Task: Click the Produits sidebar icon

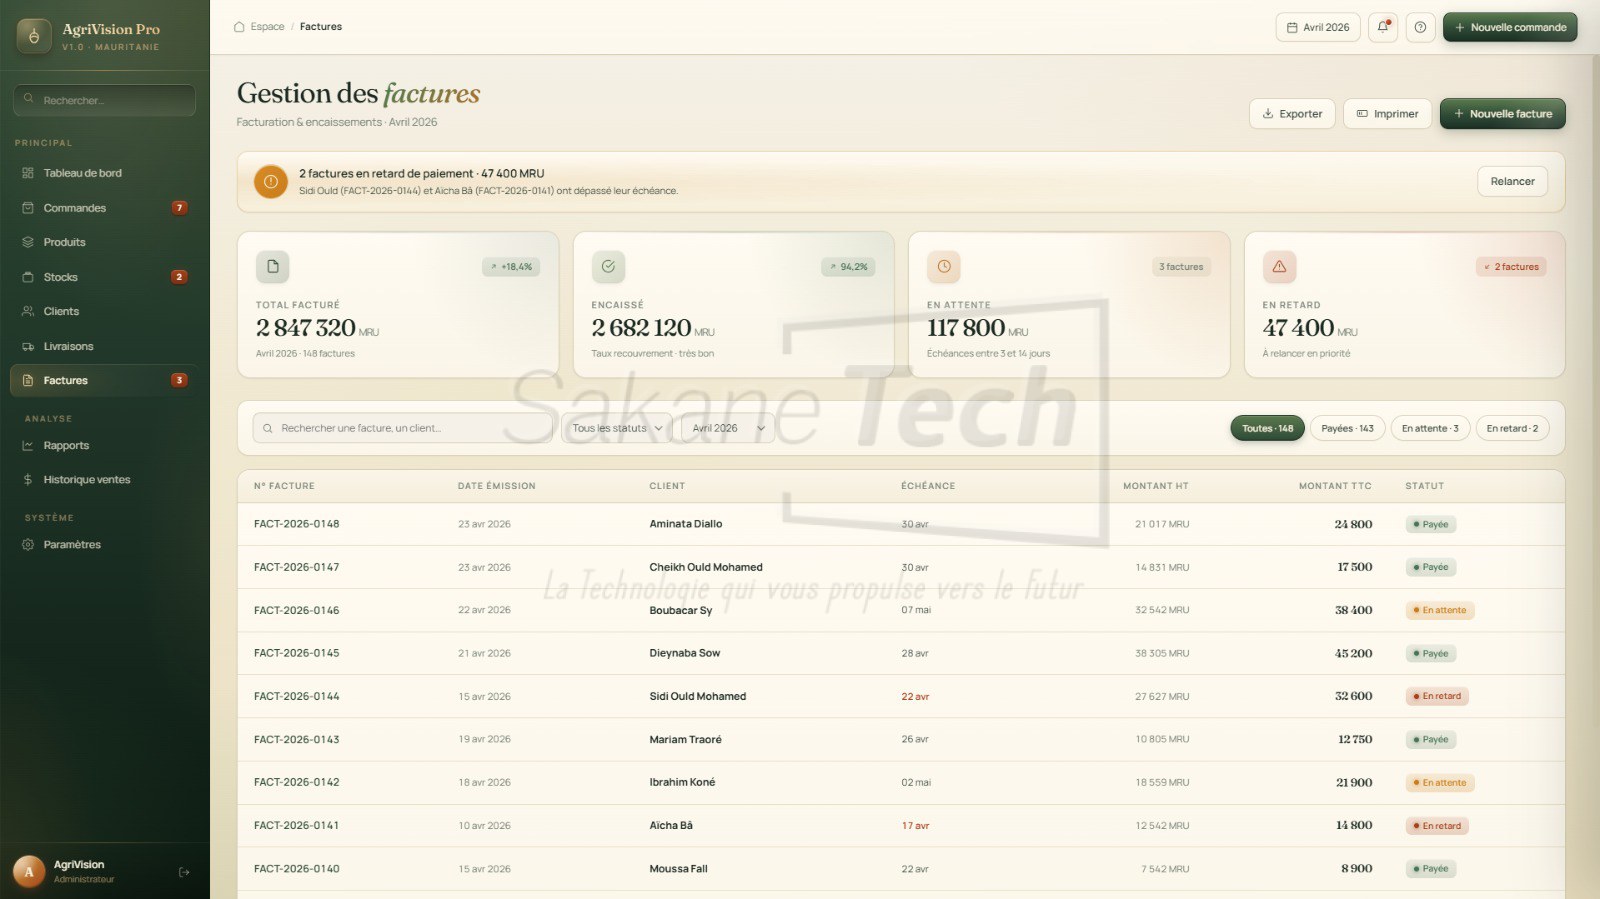Action: [x=28, y=242]
